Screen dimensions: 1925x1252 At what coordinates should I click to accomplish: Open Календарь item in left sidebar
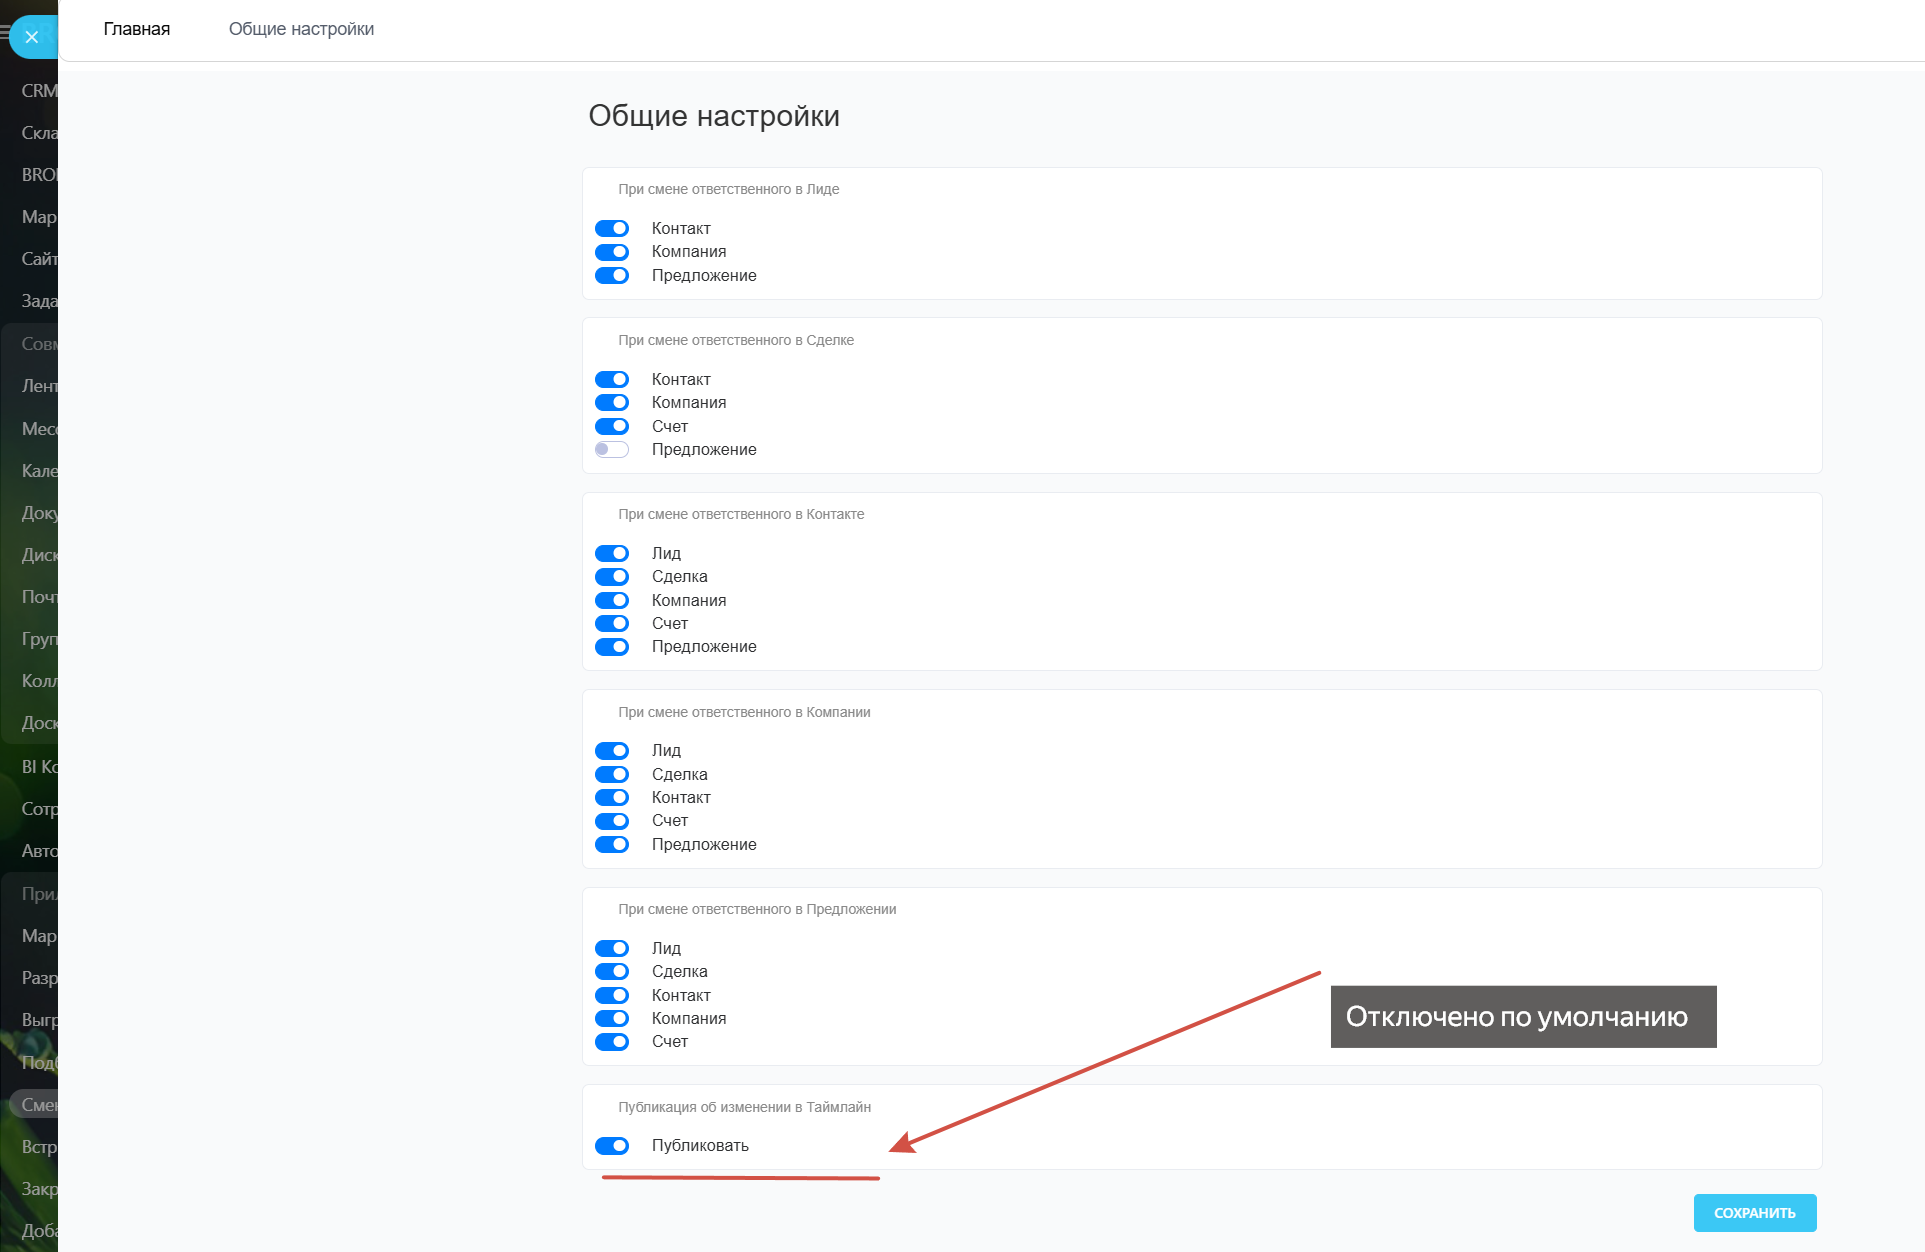point(39,471)
